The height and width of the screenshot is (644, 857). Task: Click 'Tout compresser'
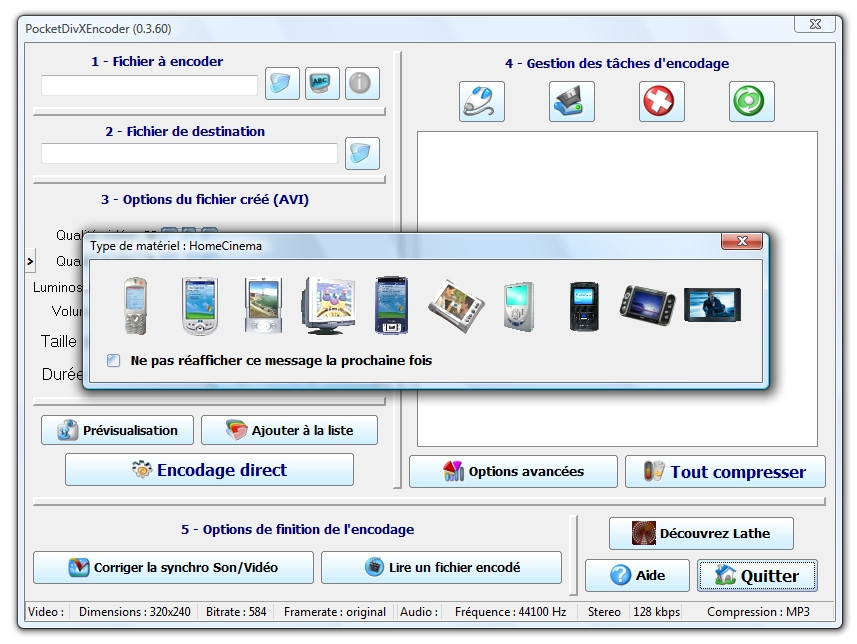[725, 471]
